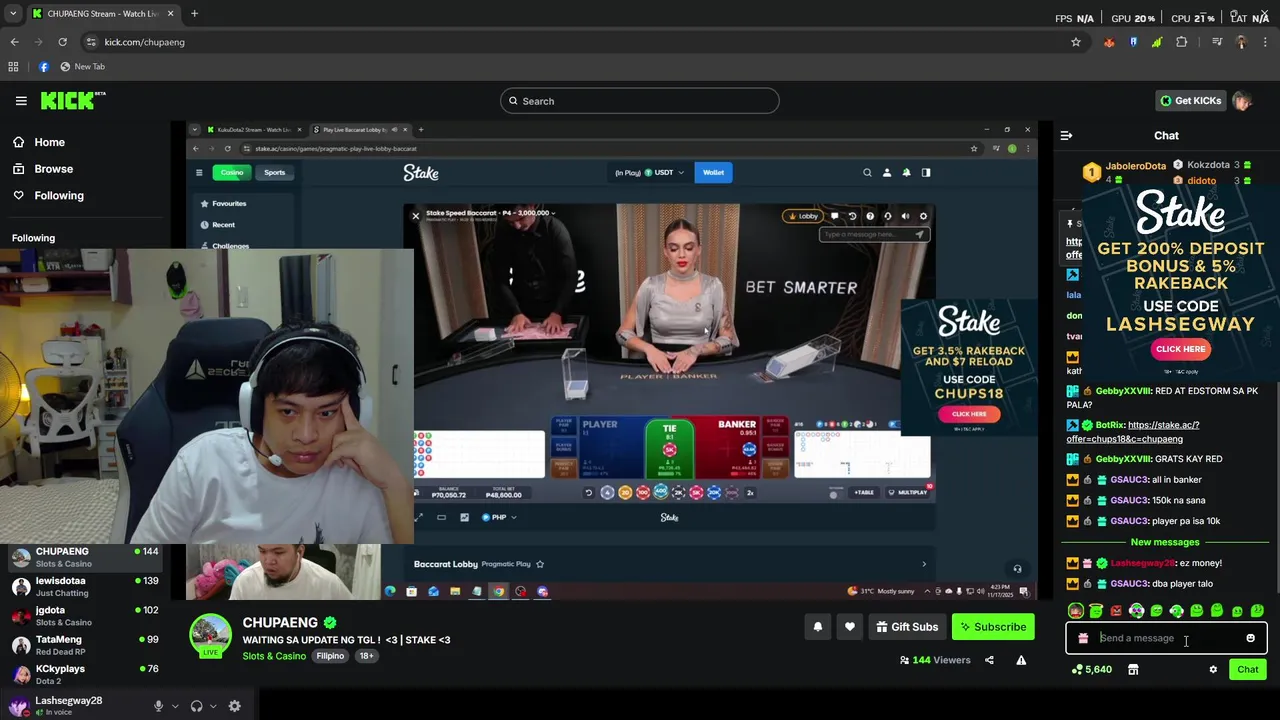This screenshot has height=720, width=1280.
Task: Report stream with warning triangle icon
Action: pos(1021,660)
